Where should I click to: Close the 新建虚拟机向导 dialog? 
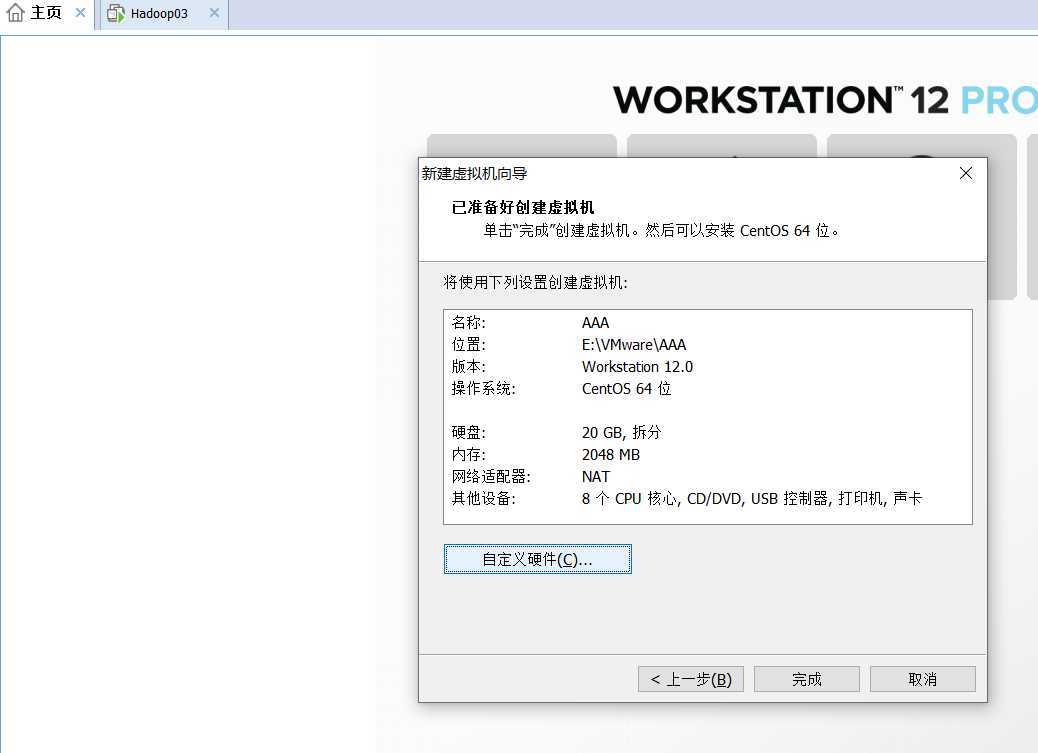tap(966, 174)
